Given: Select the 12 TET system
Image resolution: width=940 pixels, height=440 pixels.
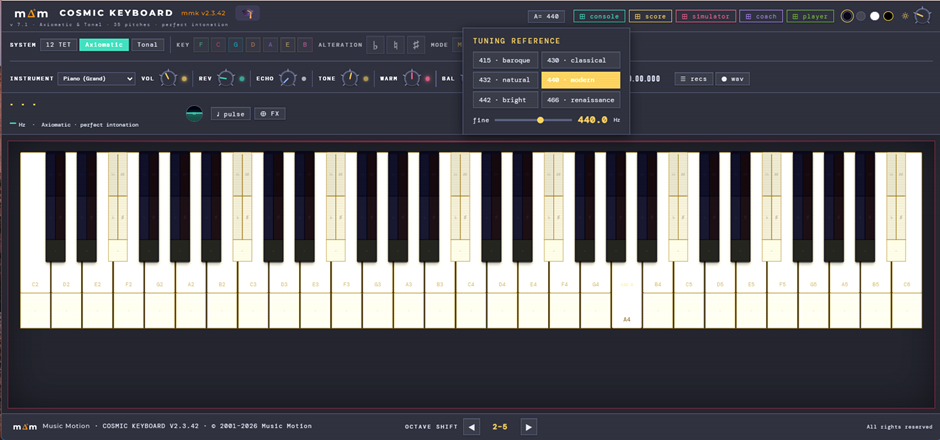Looking at the screenshot, I should 59,44.
